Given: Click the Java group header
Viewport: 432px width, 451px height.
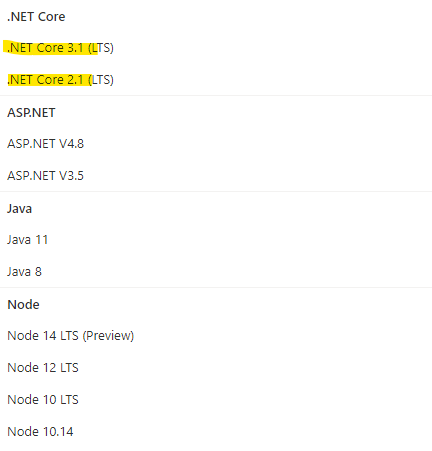Looking at the screenshot, I should pyautogui.click(x=19, y=209).
